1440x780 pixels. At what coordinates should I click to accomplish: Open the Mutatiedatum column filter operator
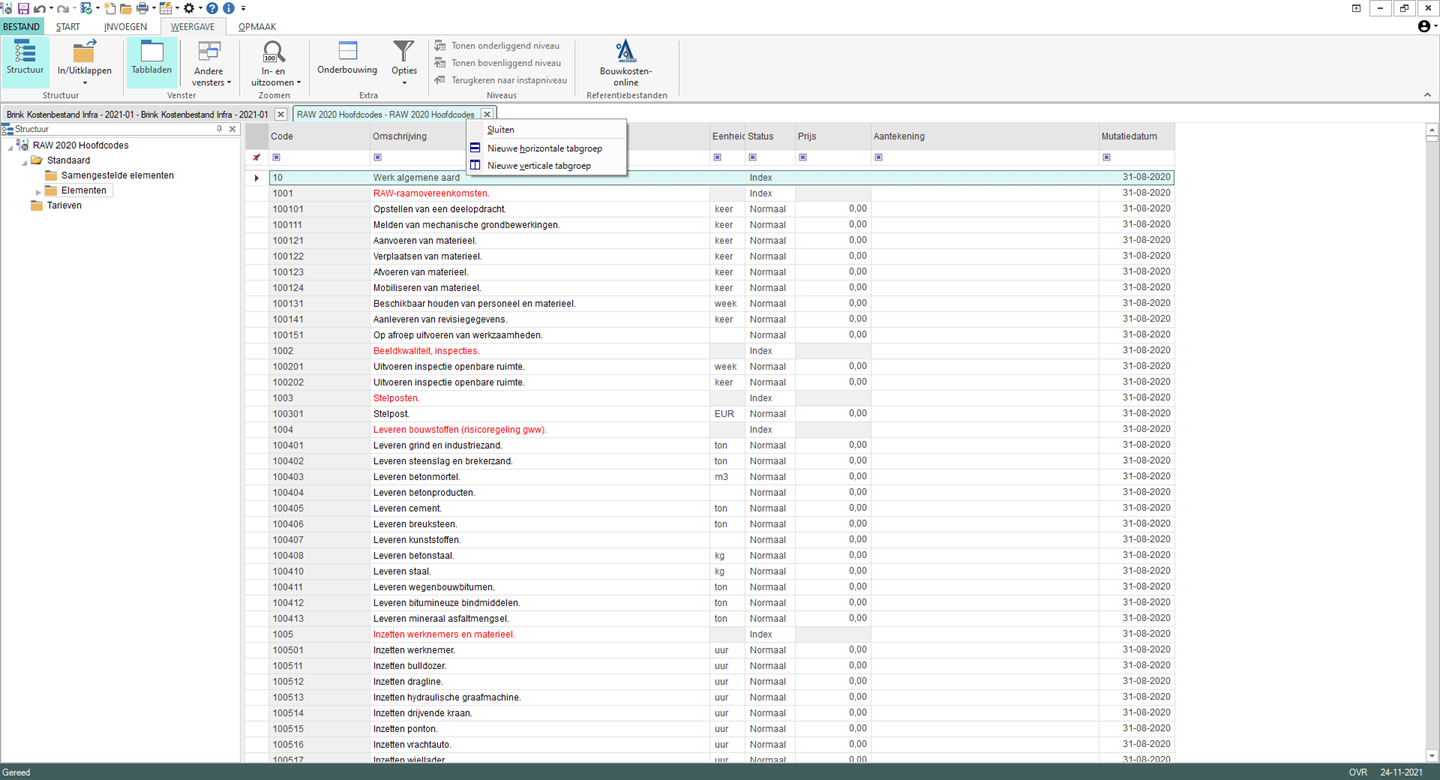pyautogui.click(x=1106, y=157)
